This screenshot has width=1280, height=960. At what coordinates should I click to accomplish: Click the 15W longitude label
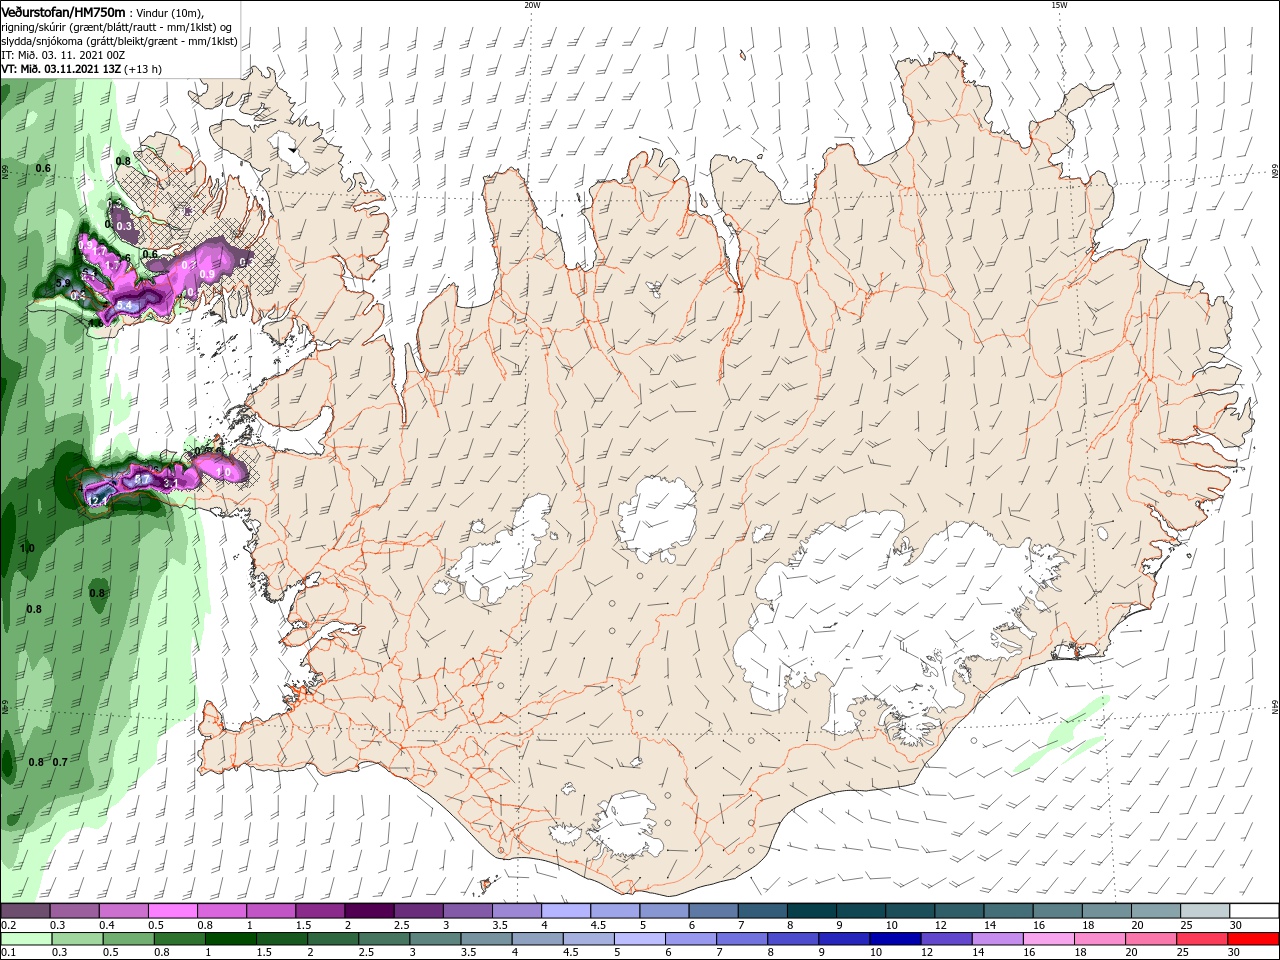coord(1059,5)
